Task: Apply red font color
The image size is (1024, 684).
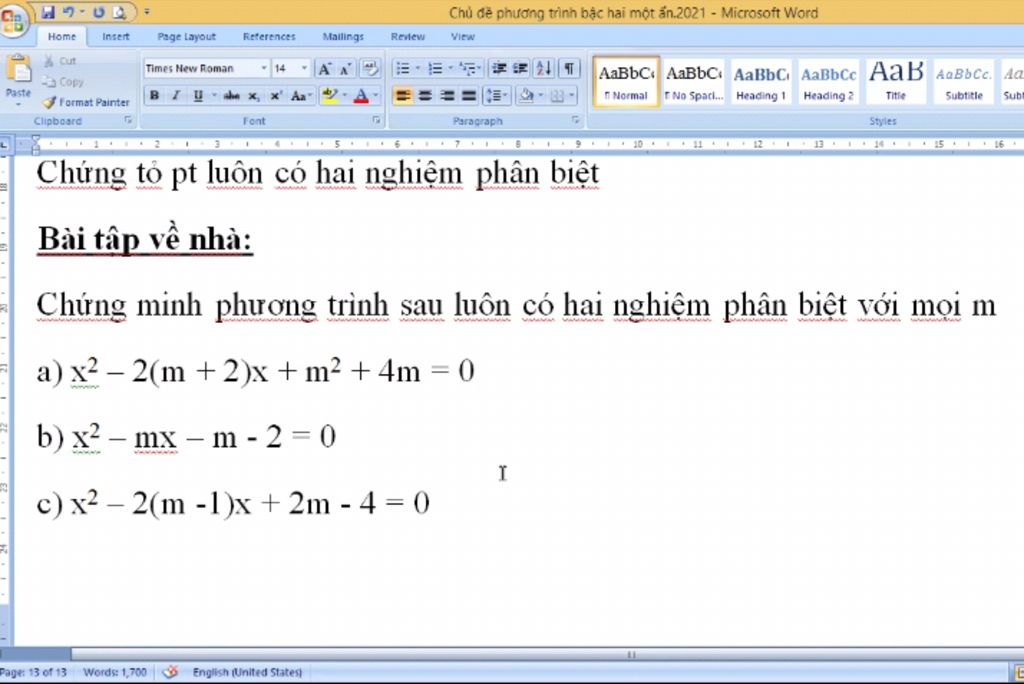Action: 361,96
